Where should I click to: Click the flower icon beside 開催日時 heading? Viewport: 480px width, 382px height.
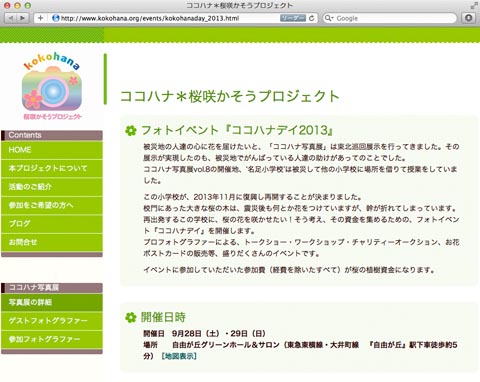point(131,317)
